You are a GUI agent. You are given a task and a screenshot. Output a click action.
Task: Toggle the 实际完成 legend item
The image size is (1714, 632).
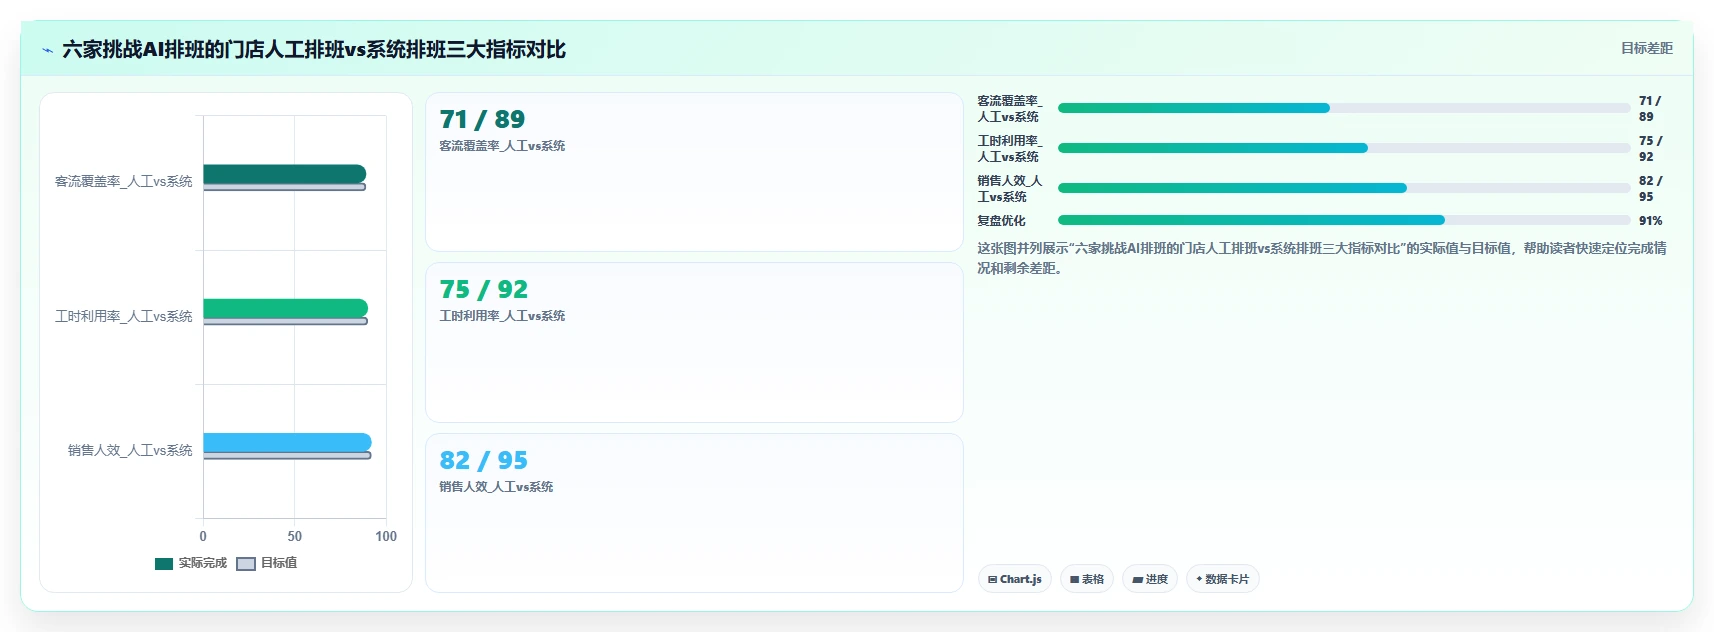click(x=191, y=563)
